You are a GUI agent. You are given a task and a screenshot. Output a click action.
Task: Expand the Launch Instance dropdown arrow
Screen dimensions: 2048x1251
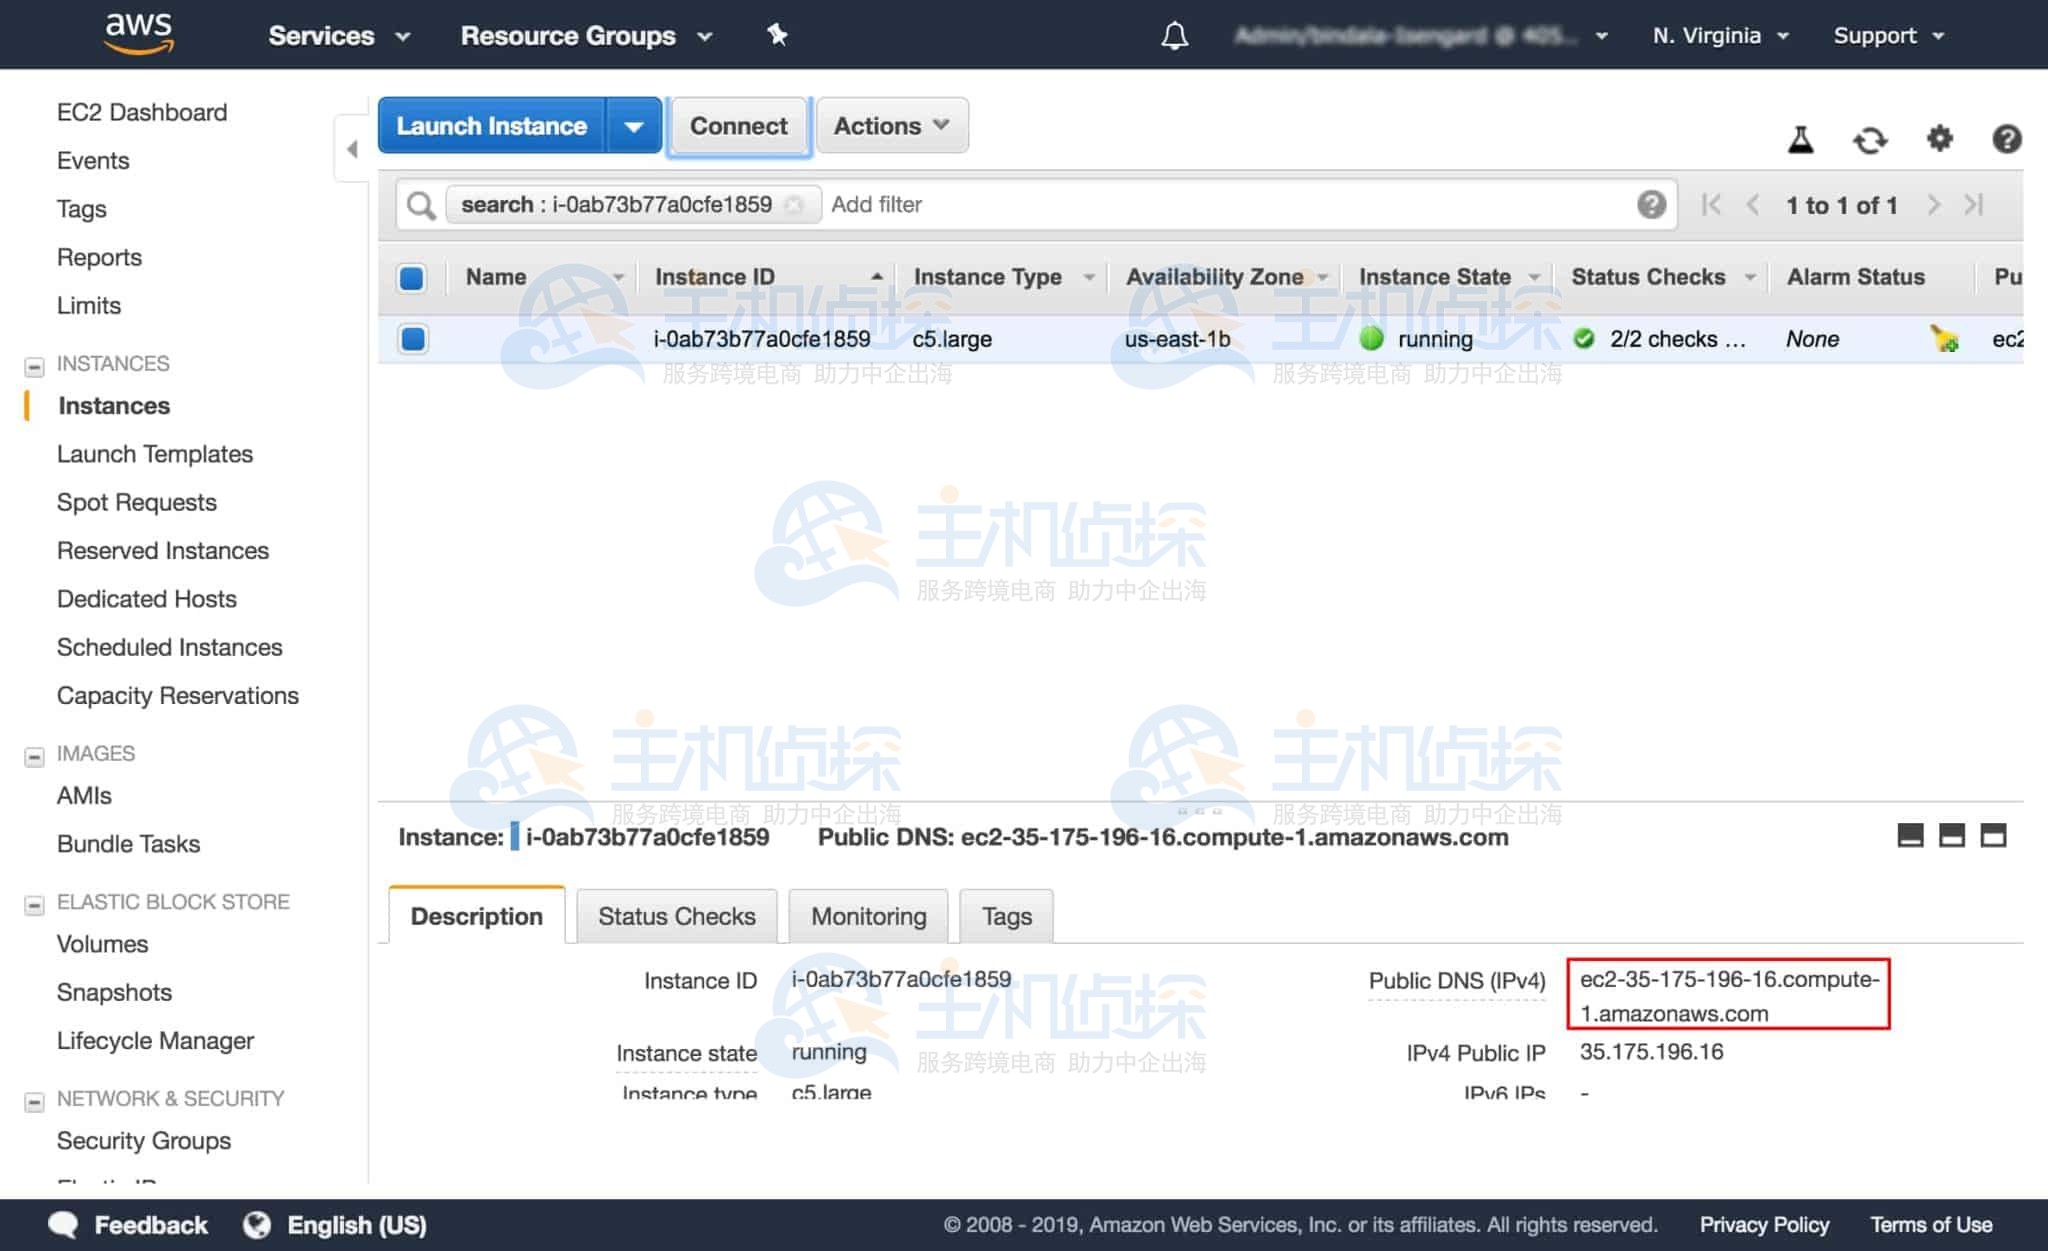point(635,125)
